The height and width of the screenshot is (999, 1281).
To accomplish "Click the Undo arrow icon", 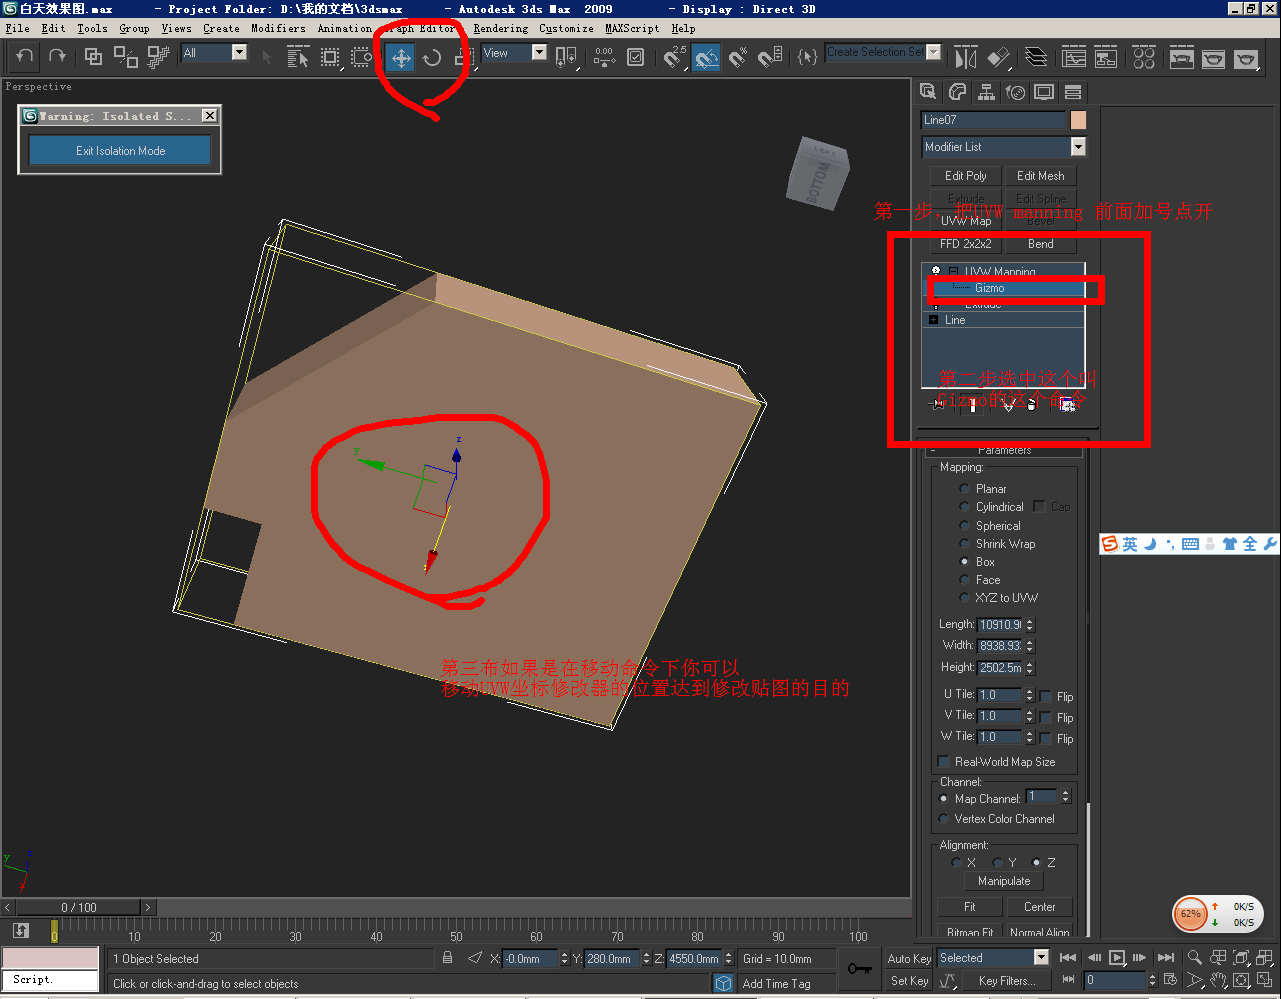I will (25, 57).
